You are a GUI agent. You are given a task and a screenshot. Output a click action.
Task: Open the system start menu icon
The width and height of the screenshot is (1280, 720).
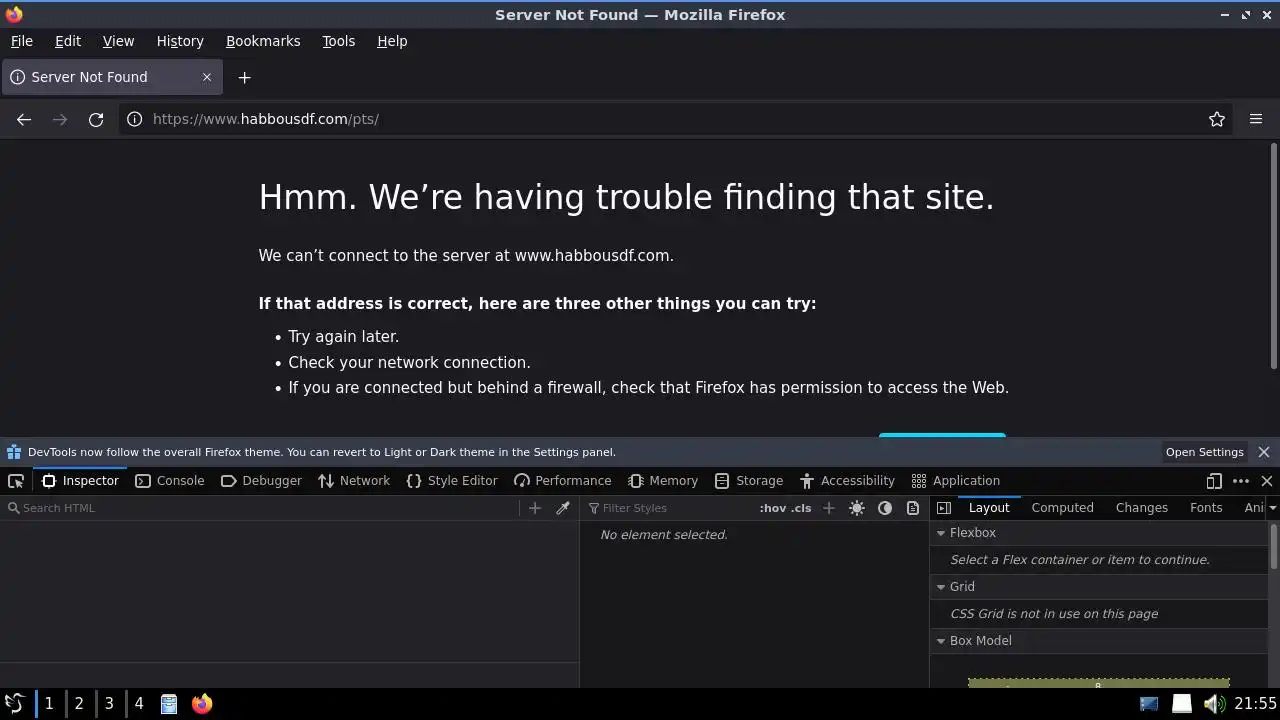14,704
